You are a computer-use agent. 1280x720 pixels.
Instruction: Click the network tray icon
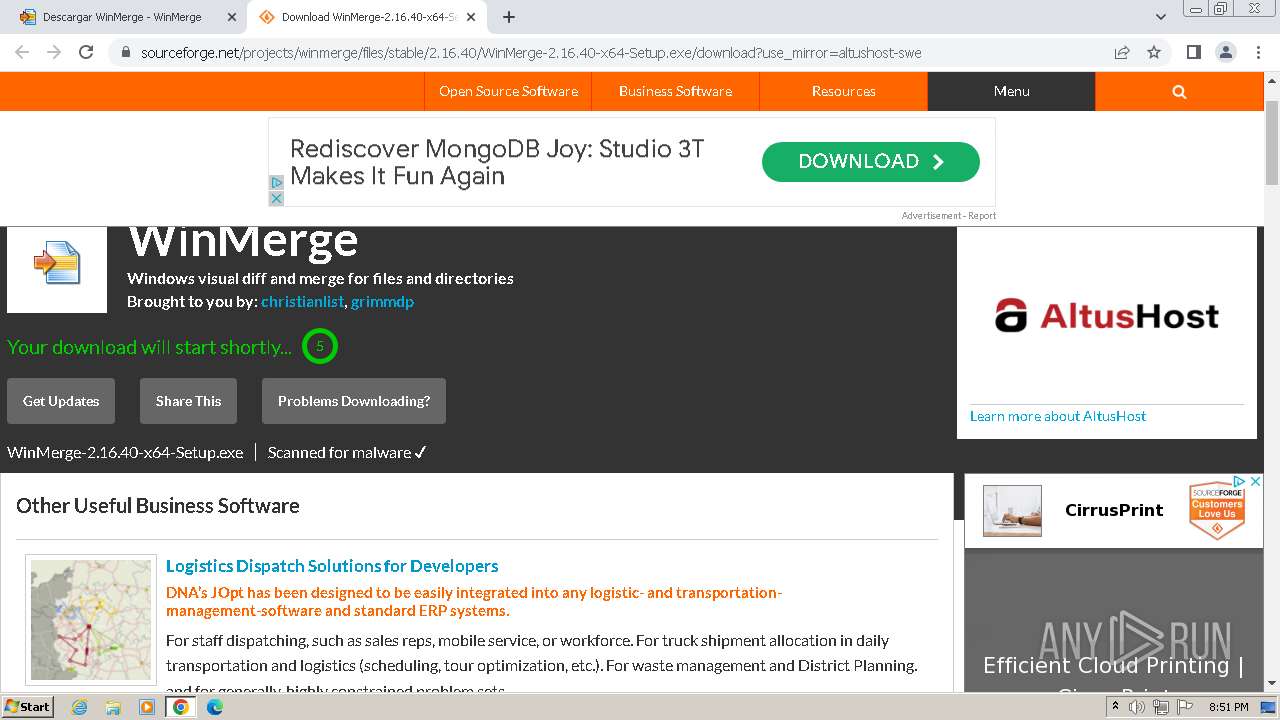point(1160,707)
